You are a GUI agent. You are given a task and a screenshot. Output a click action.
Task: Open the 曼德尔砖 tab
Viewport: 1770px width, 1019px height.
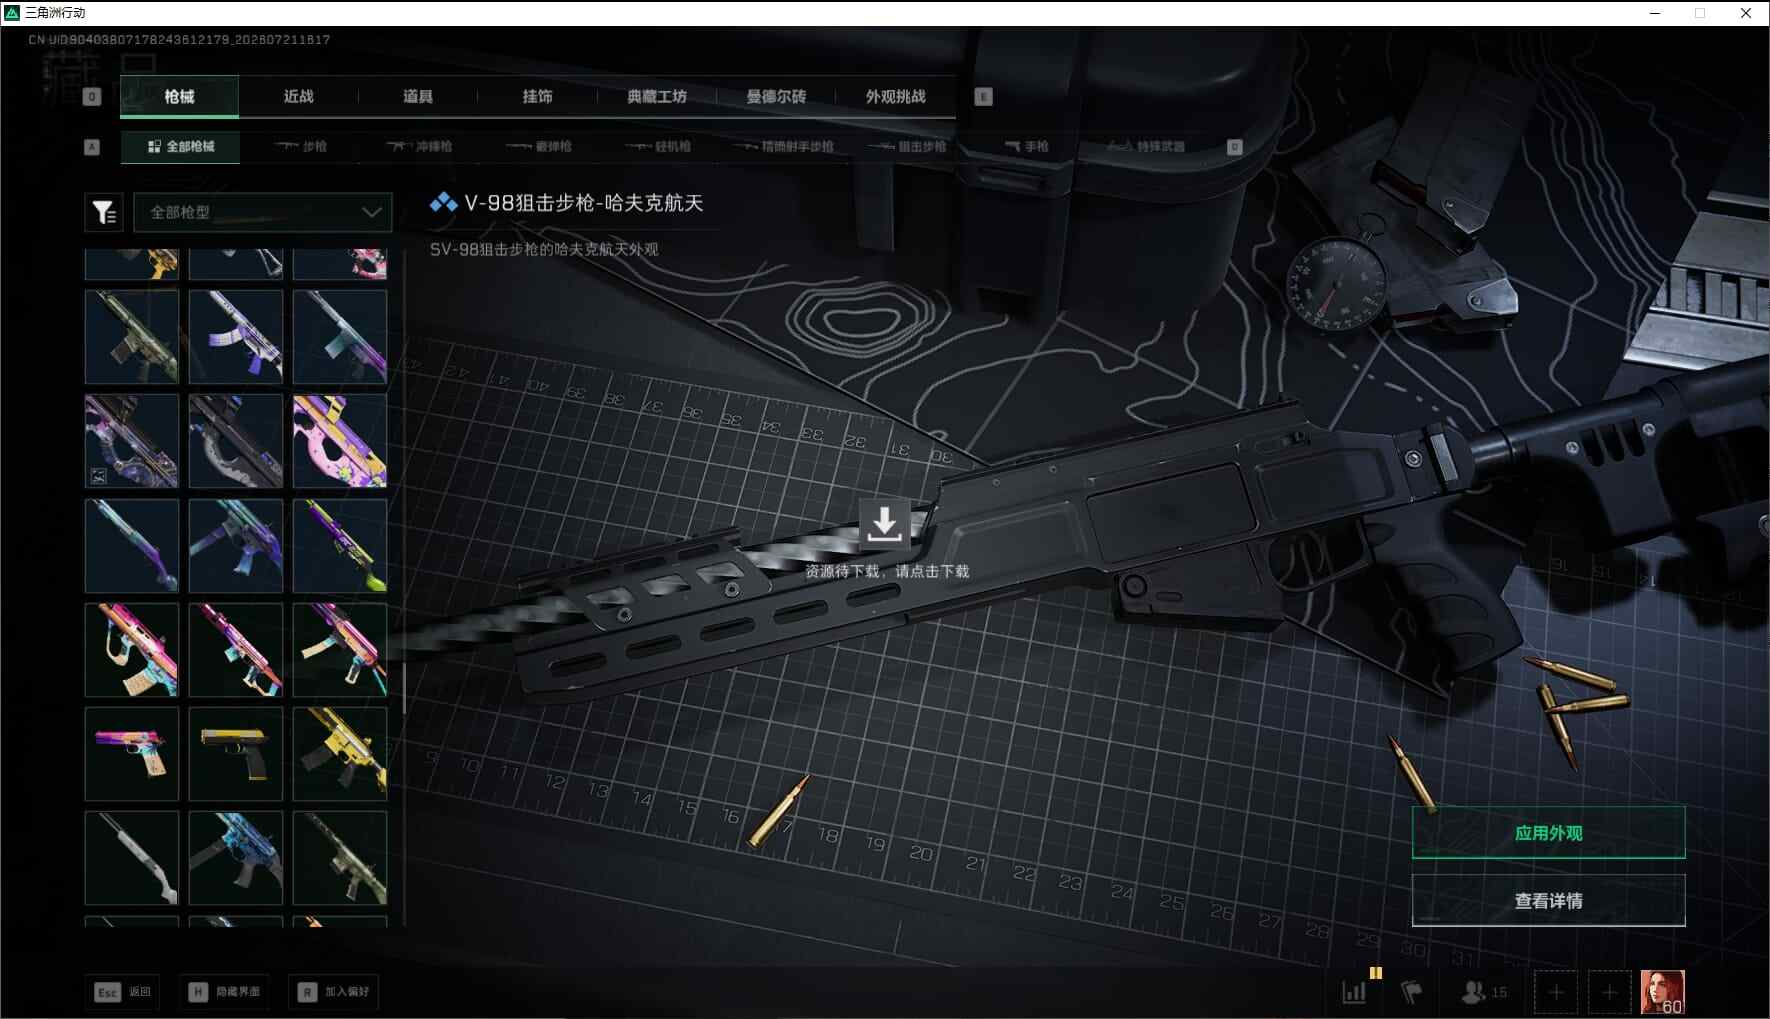point(776,97)
